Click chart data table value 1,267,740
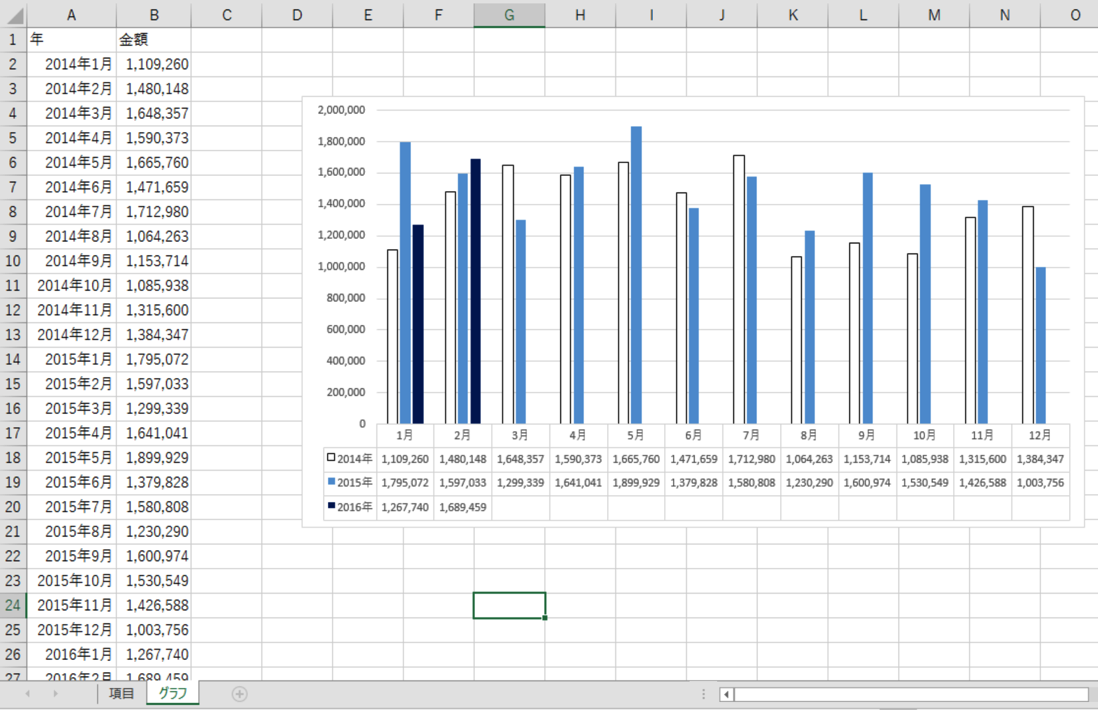This screenshot has height=710, width=1098. 405,507
